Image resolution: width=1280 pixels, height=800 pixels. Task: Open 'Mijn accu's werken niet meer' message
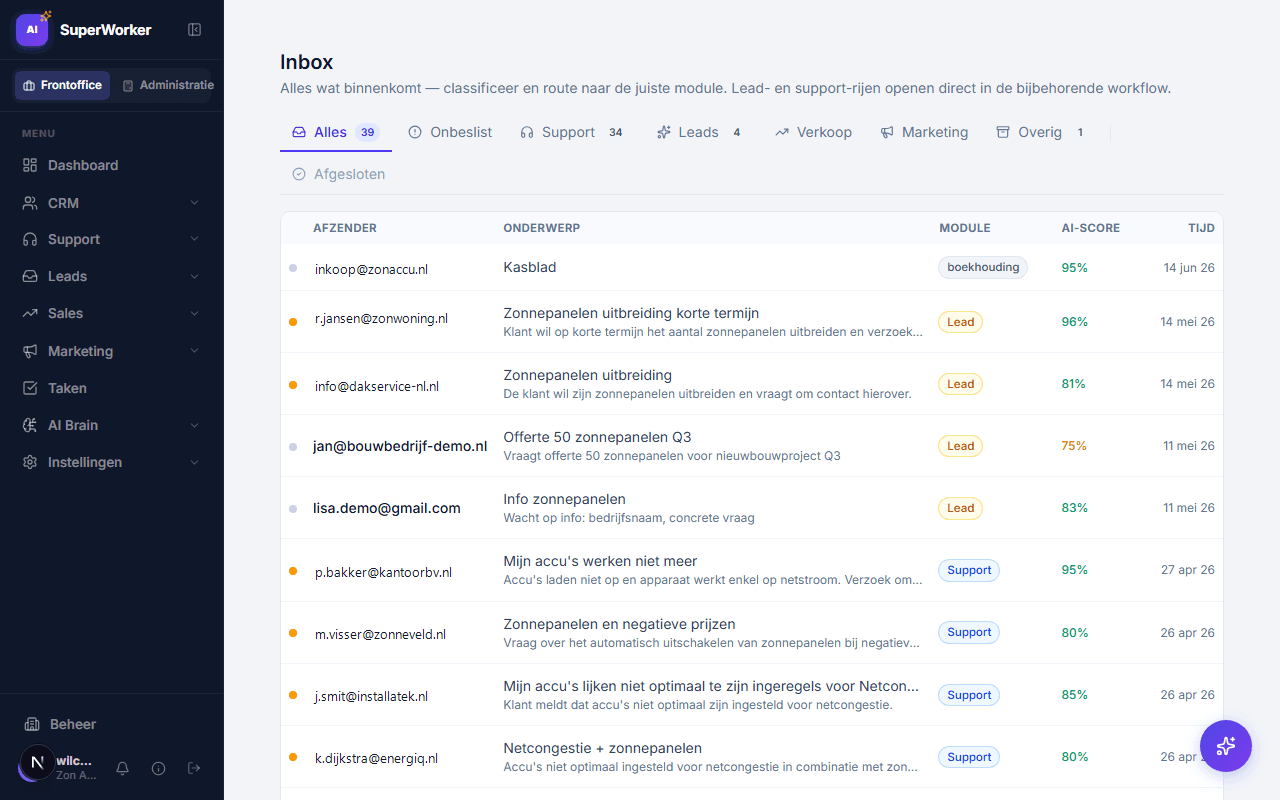tap(752, 570)
